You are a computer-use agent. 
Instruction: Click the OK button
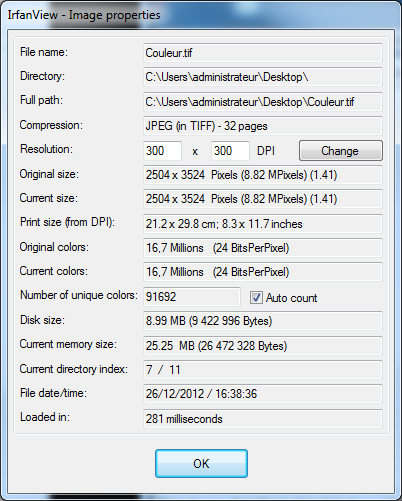pos(201,463)
